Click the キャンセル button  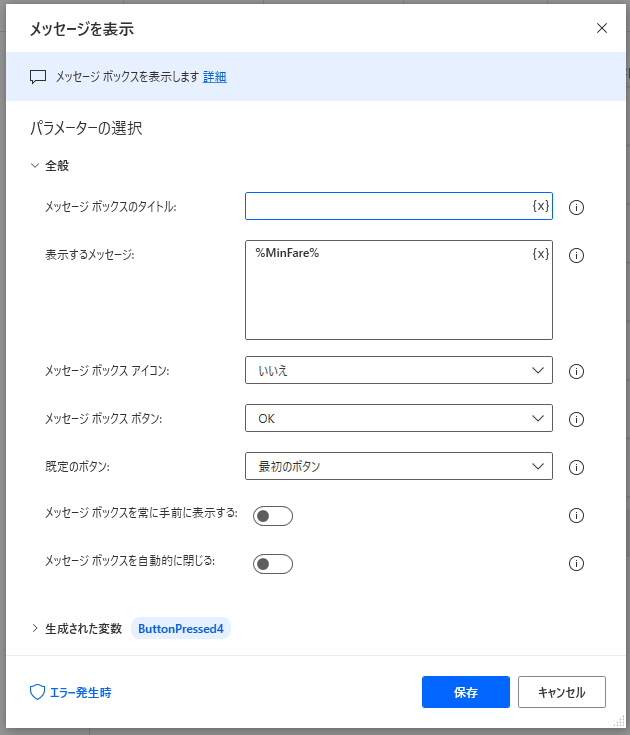click(x=561, y=692)
